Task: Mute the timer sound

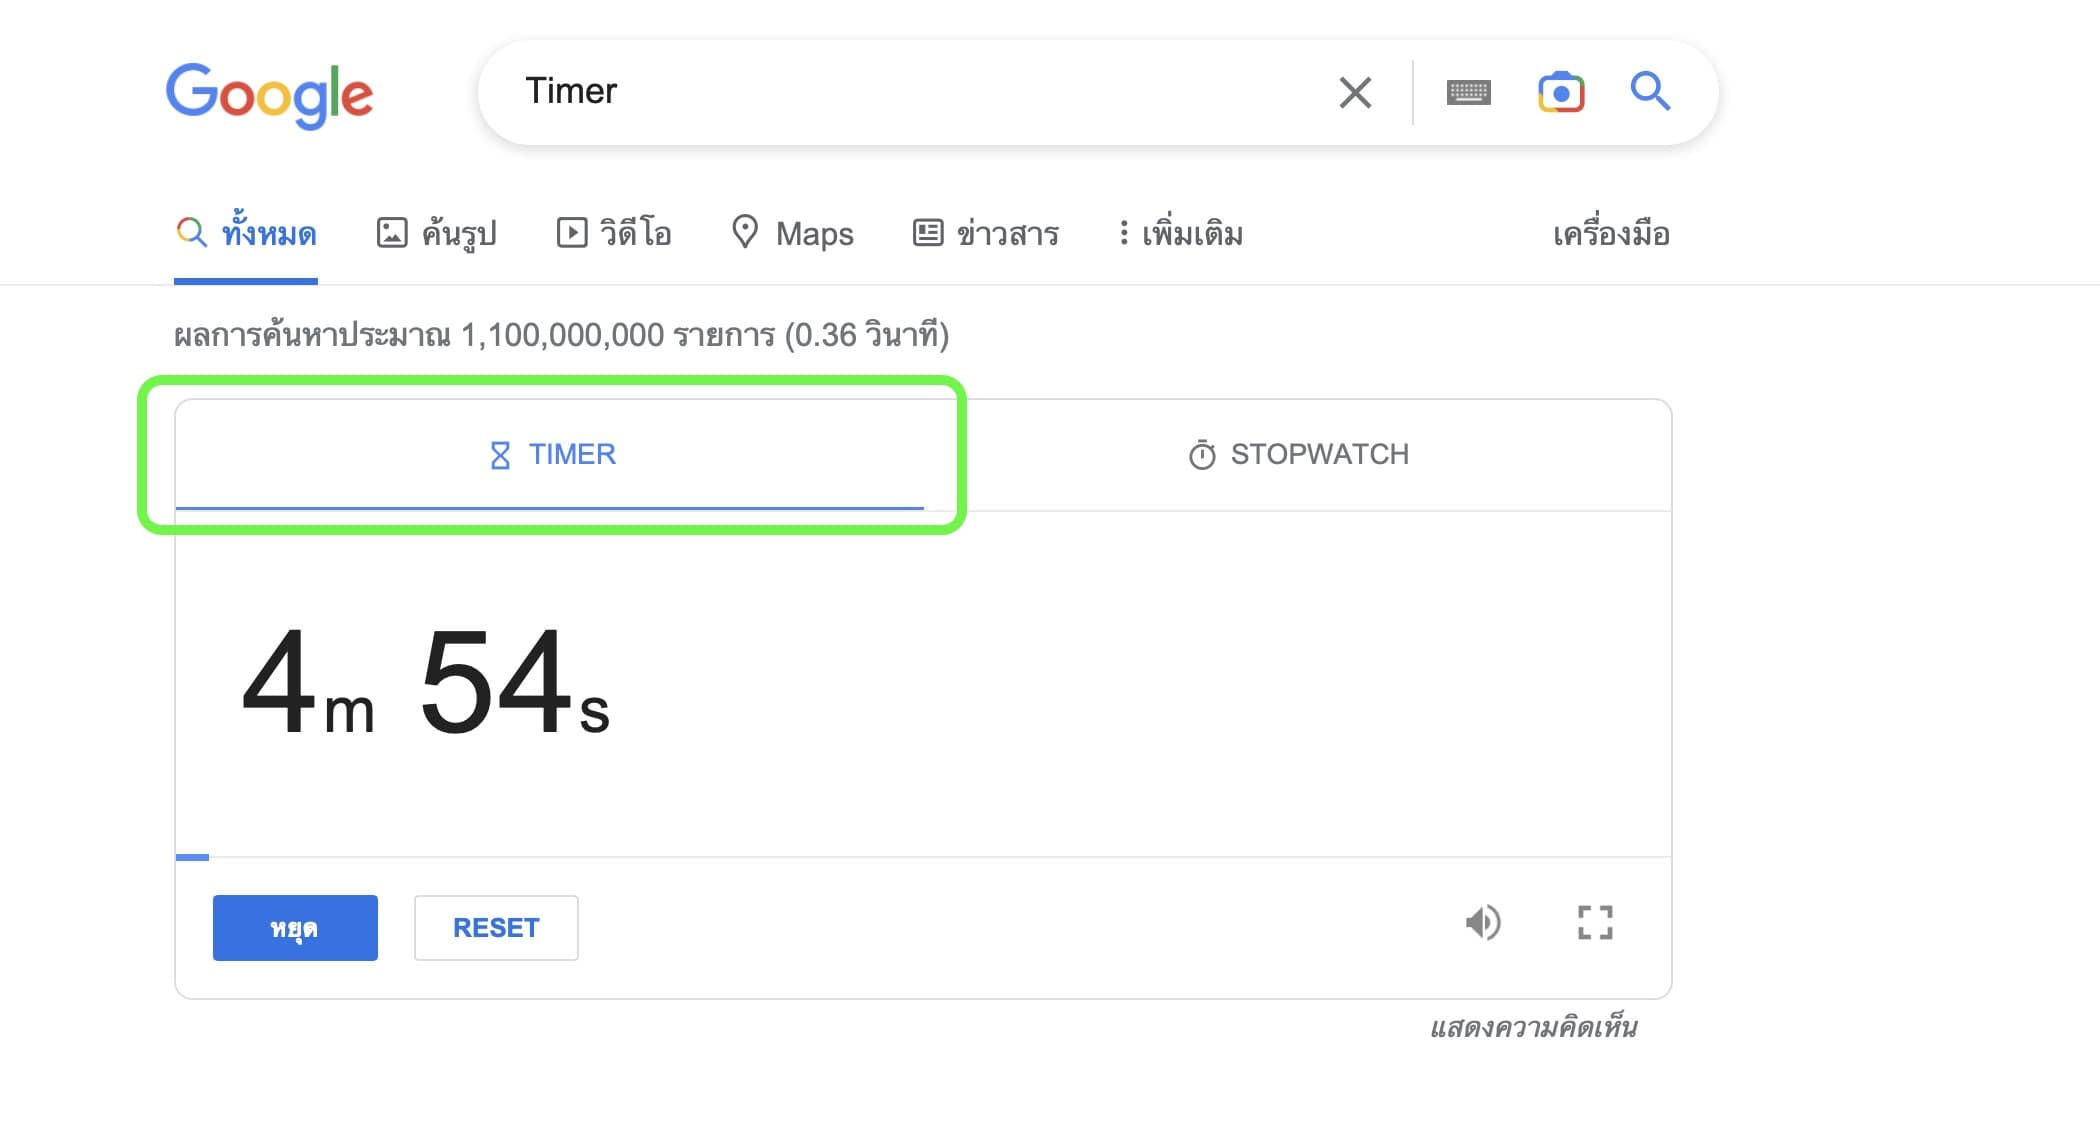Action: (x=1483, y=923)
